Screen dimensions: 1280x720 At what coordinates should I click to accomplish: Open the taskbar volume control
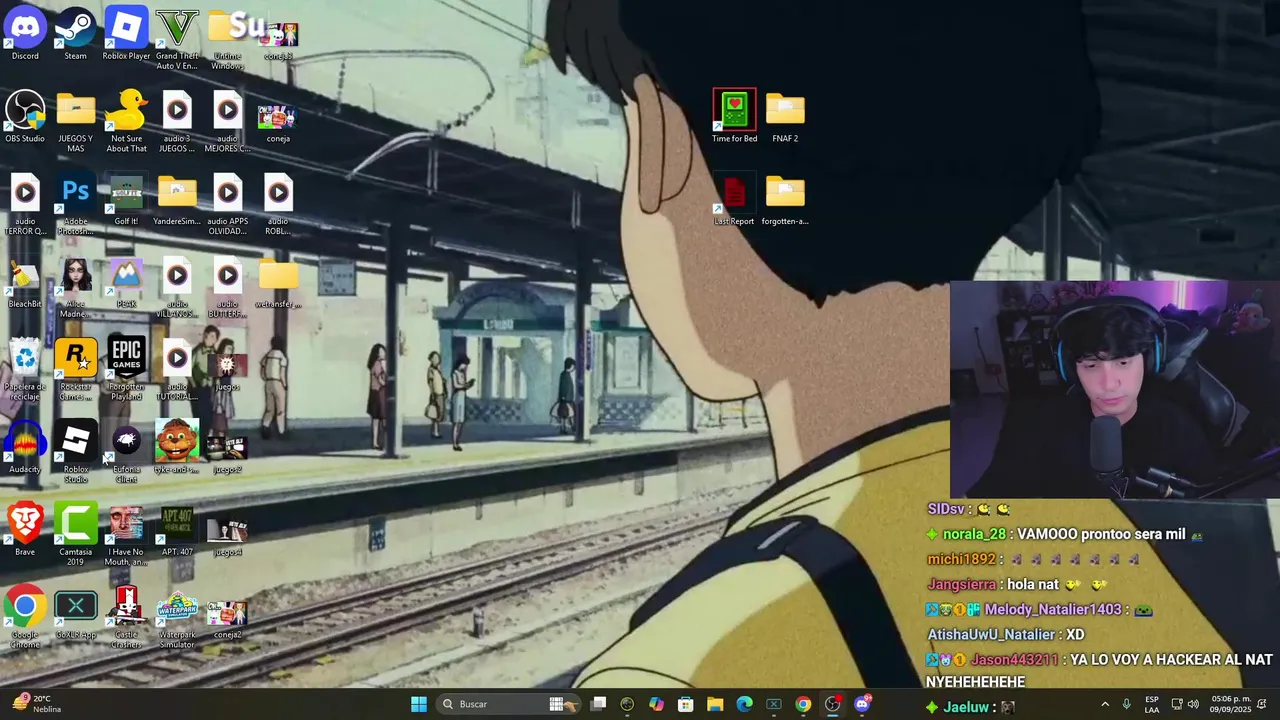tap(1192, 704)
